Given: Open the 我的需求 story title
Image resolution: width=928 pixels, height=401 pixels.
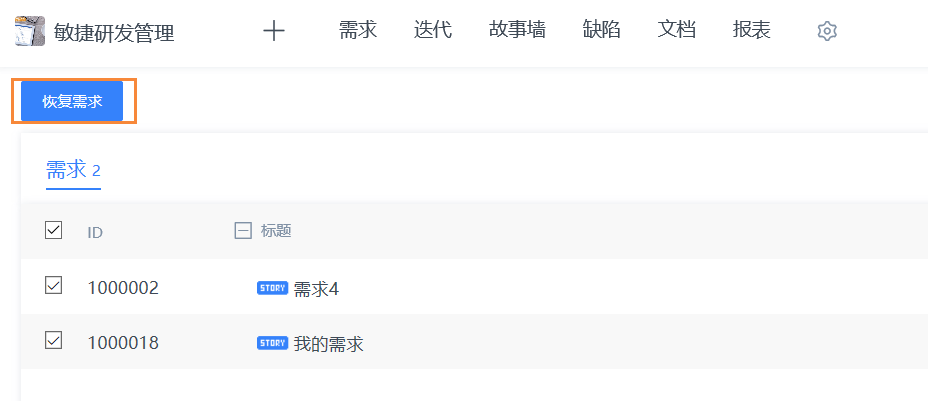Looking at the screenshot, I should [328, 344].
